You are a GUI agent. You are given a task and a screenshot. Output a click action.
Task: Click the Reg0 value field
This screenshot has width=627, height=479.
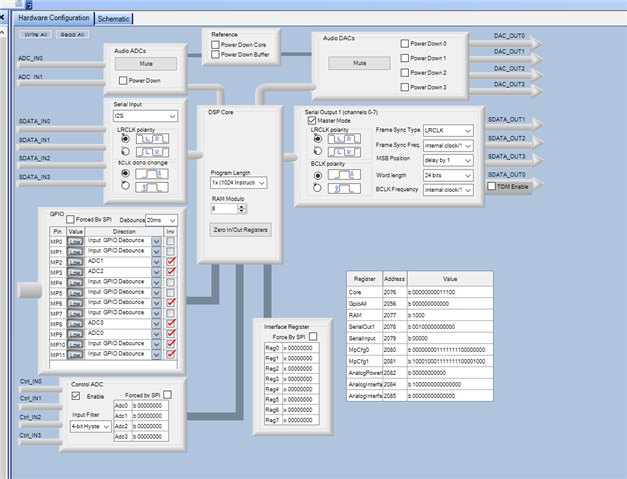point(301,348)
